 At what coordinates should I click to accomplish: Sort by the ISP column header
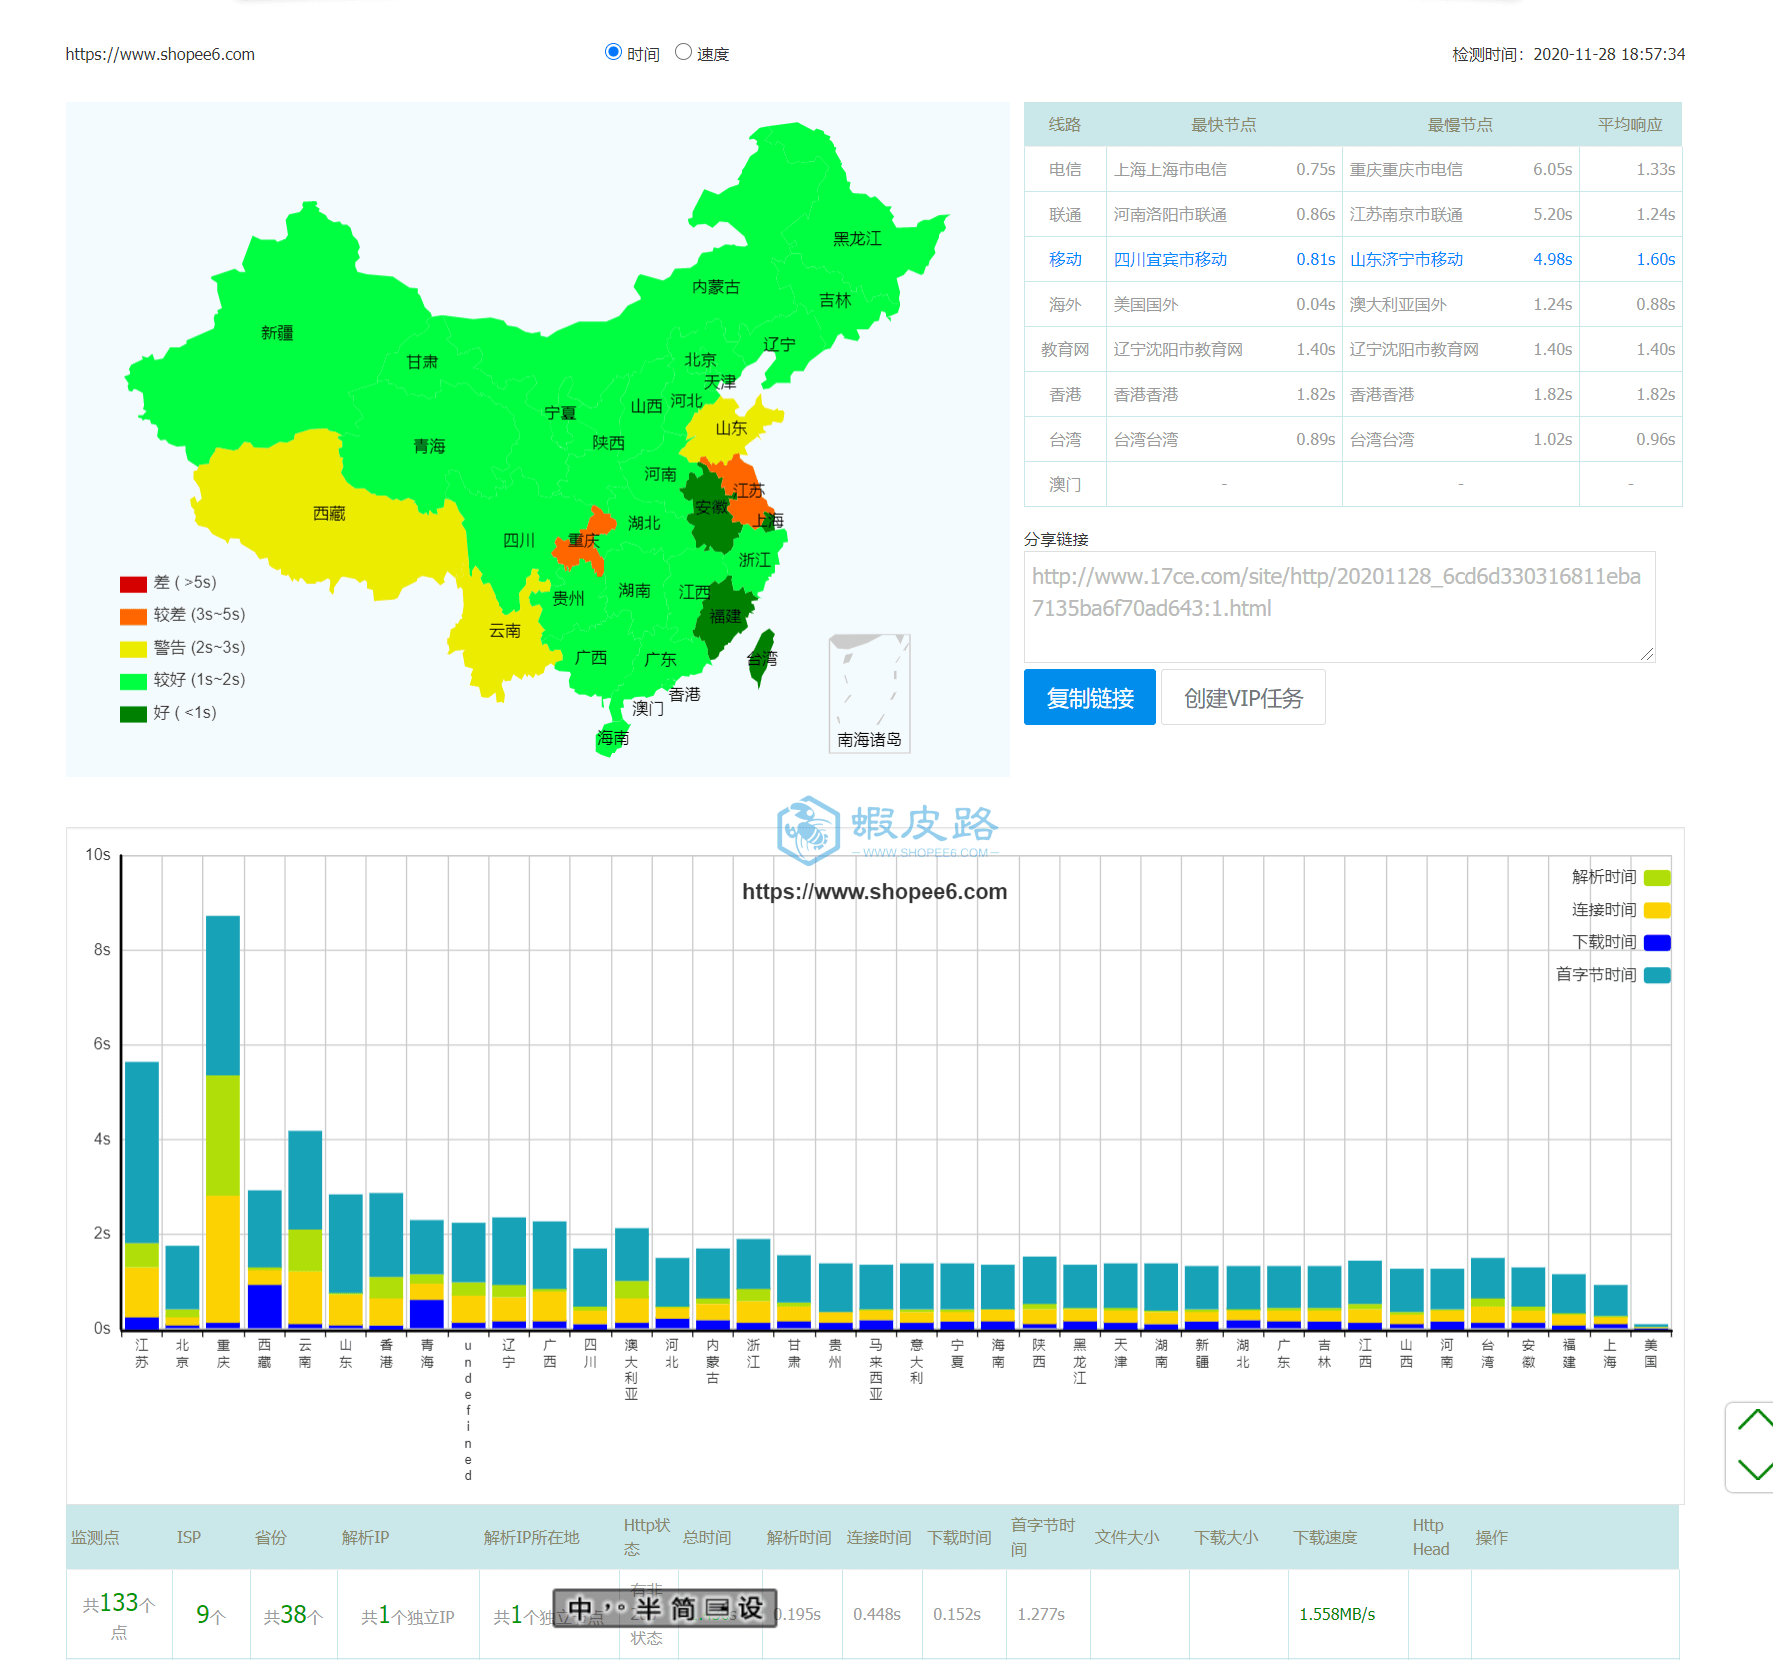pos(189,1537)
